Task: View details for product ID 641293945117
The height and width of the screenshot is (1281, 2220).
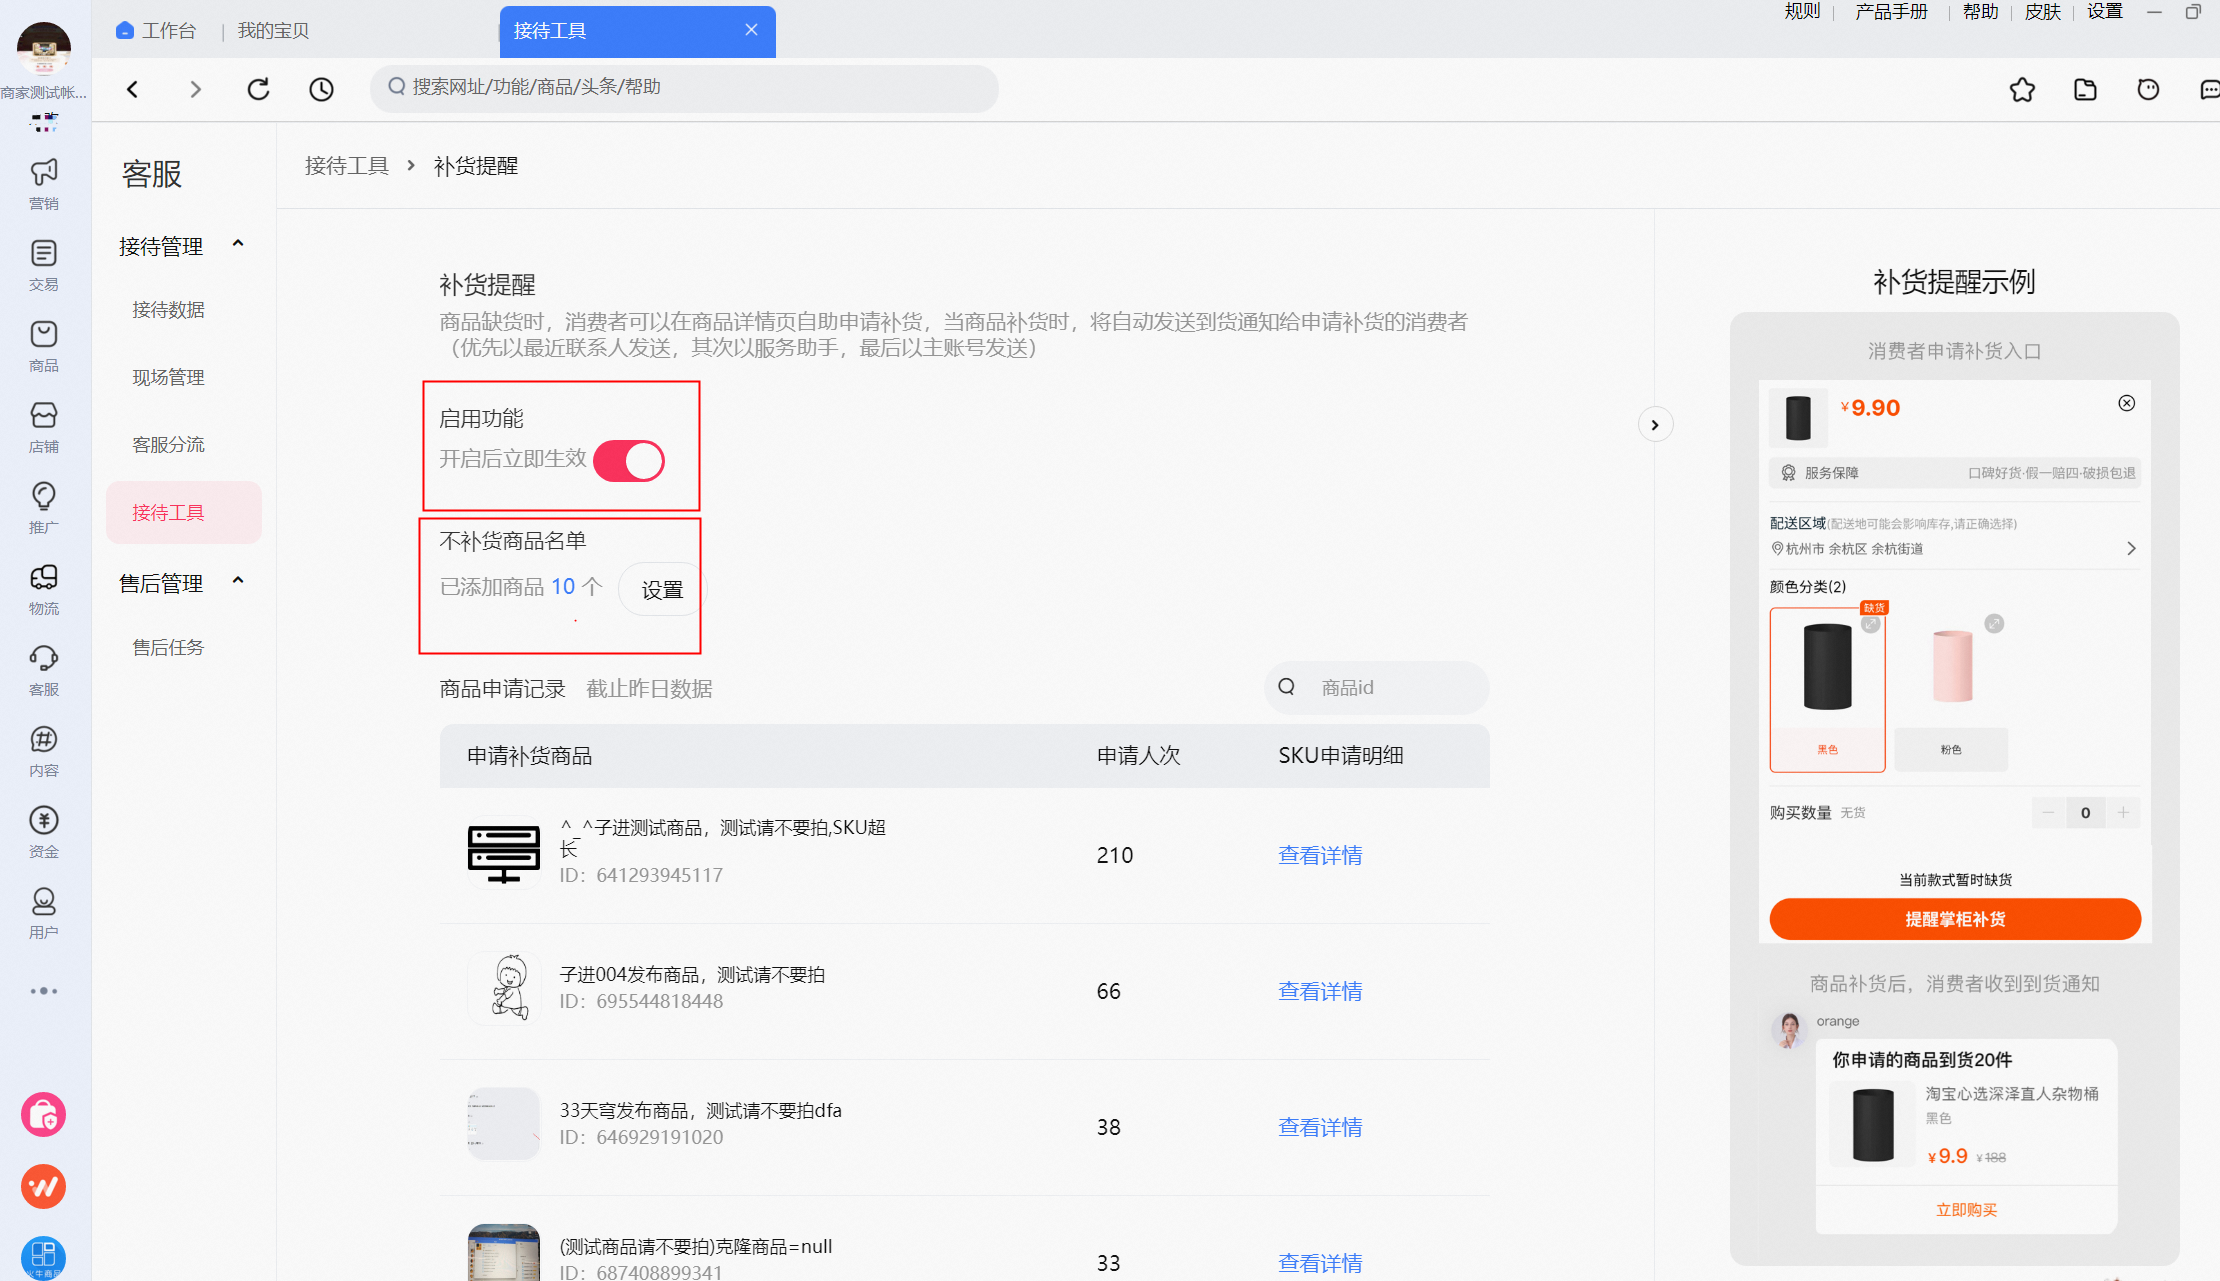Action: click(x=1320, y=855)
